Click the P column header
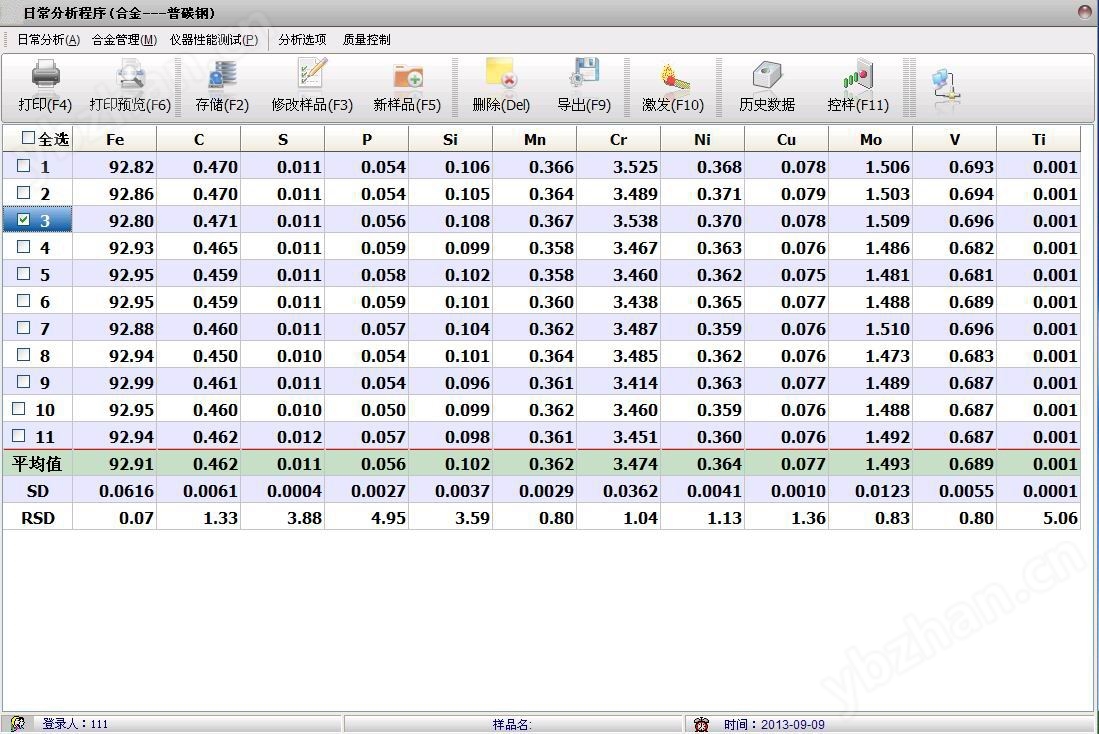Screen dimensions: 1099x734 (x=367, y=140)
